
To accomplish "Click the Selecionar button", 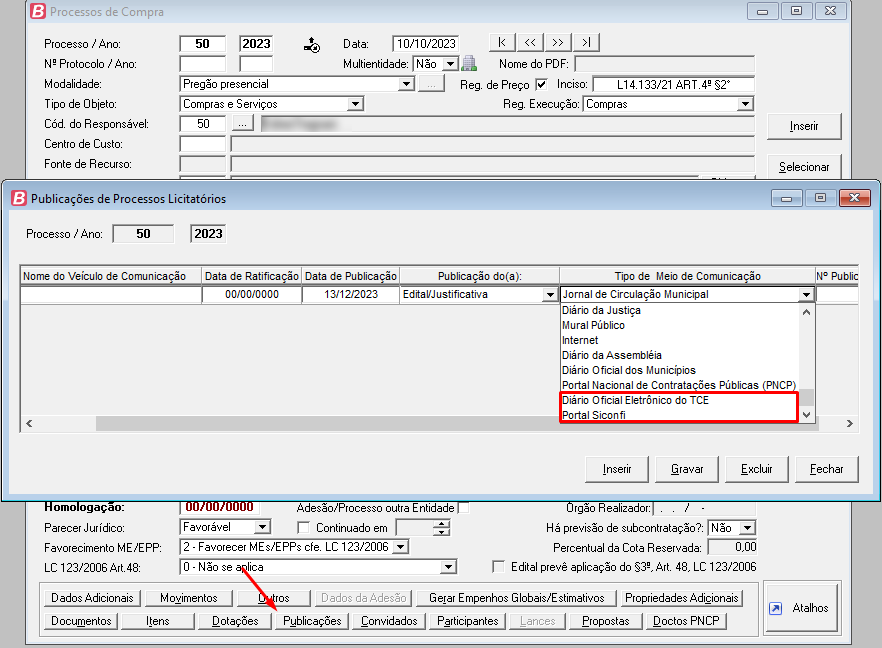I will [x=804, y=167].
